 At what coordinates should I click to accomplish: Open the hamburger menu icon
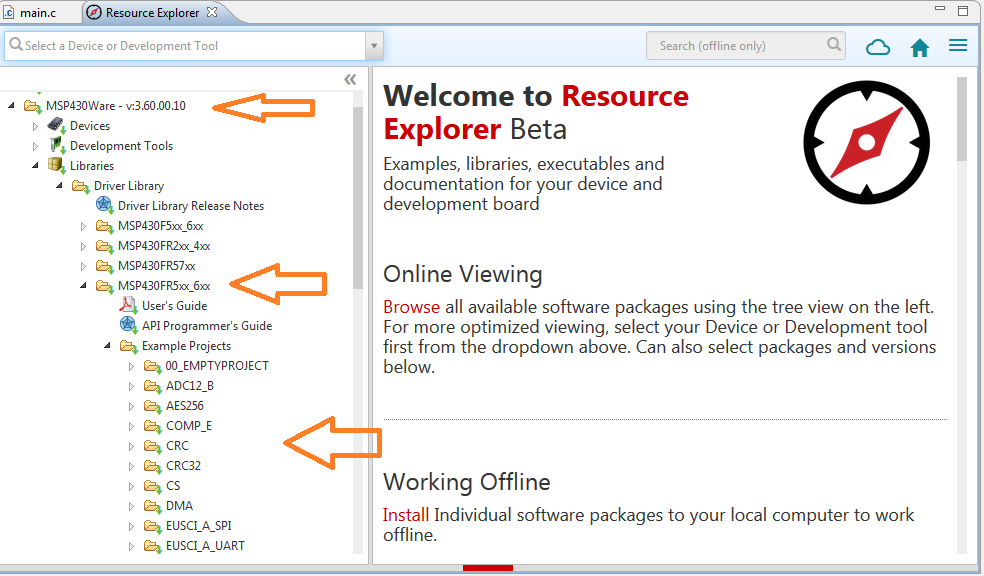point(958,46)
